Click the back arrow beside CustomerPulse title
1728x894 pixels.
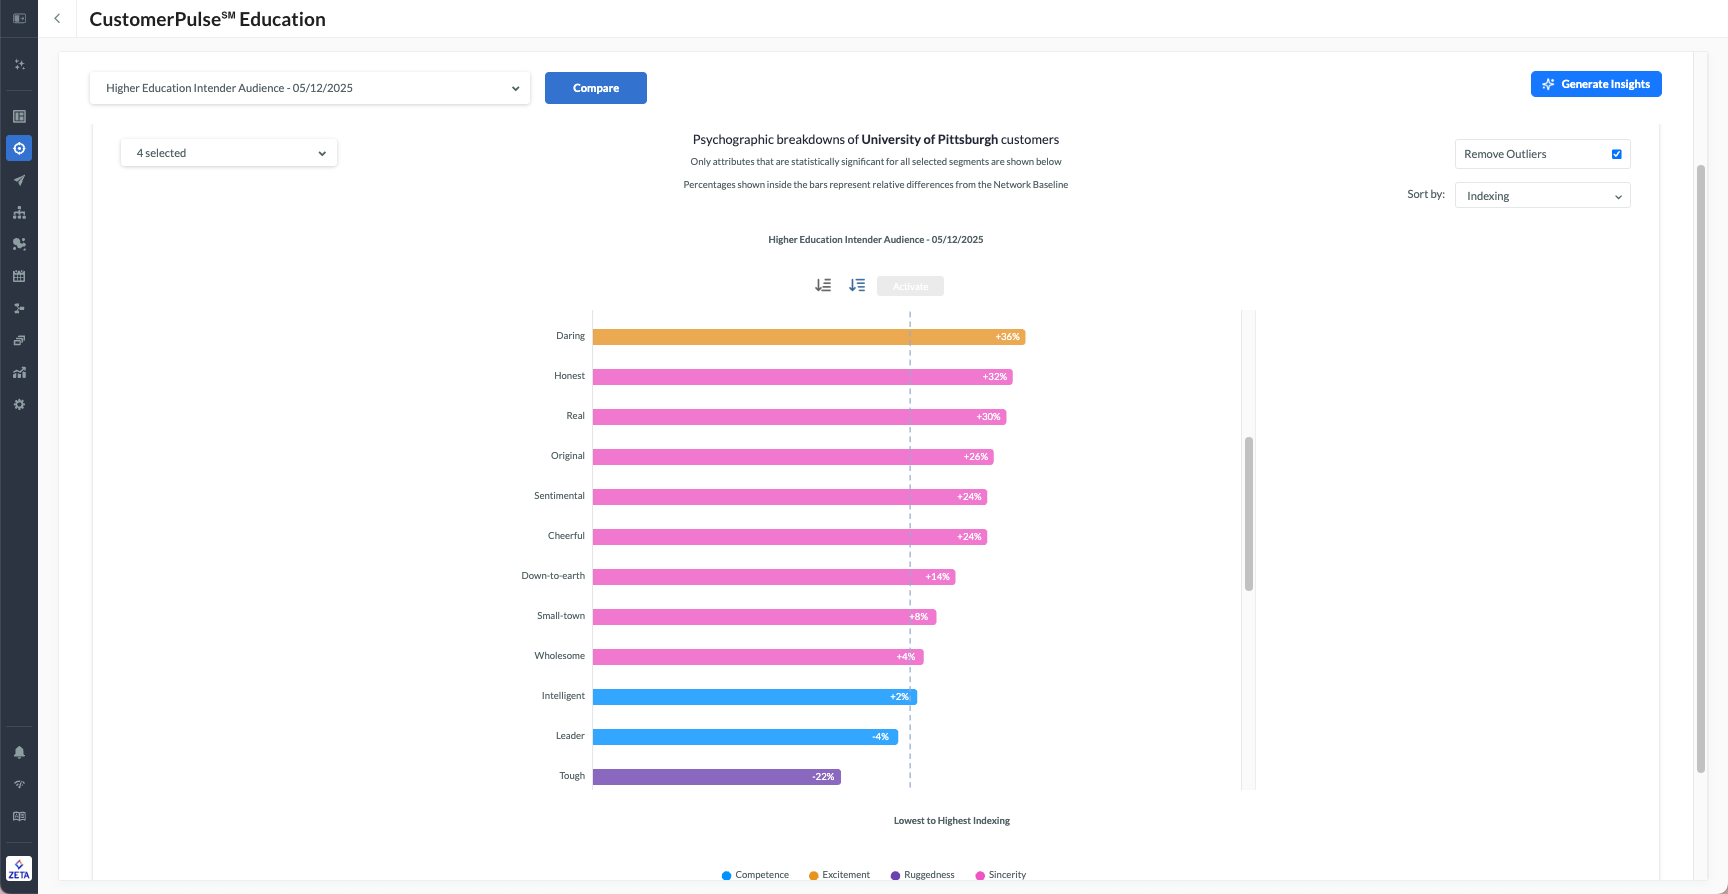[x=57, y=19]
